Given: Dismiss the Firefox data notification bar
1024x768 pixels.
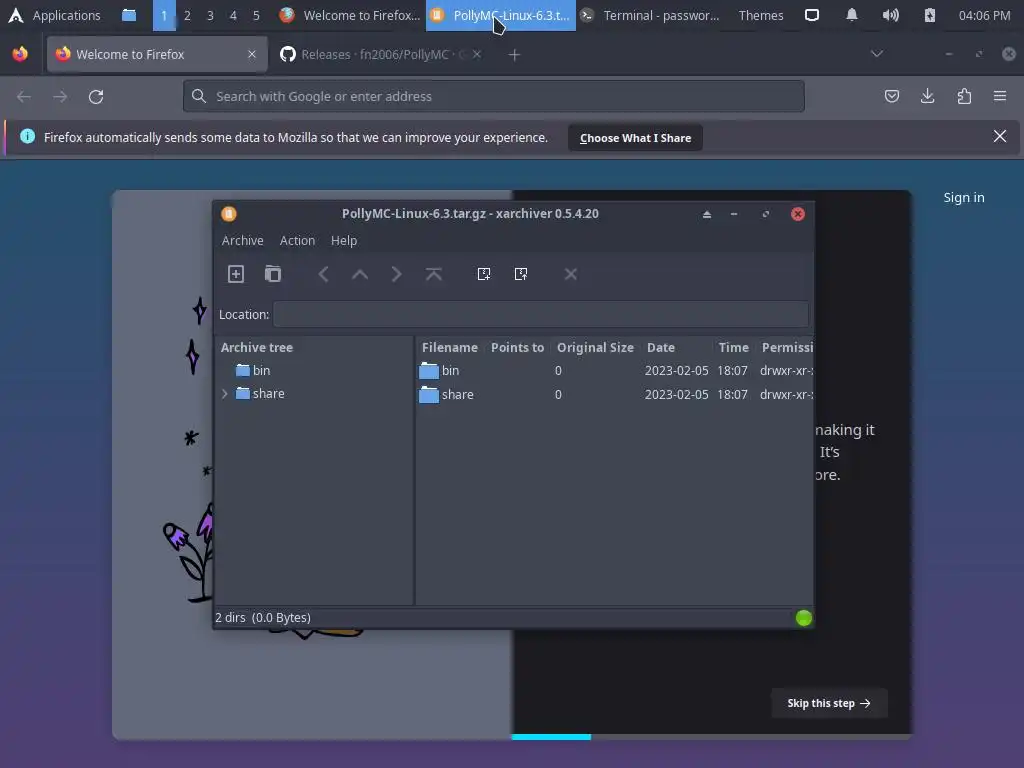Looking at the screenshot, I should tap(1000, 136).
